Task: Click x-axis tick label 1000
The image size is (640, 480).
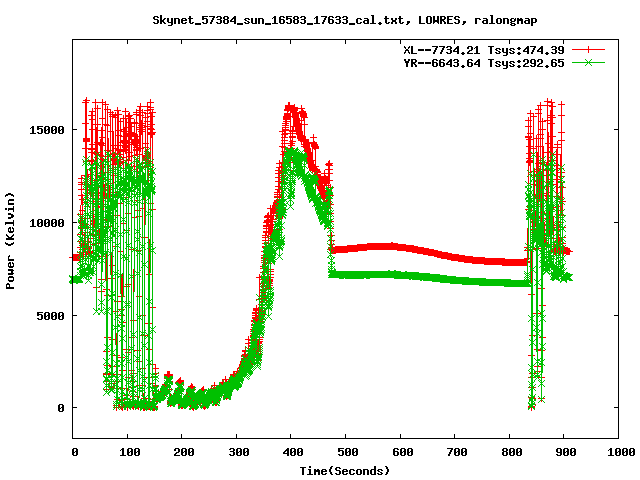Action: tap(621, 452)
